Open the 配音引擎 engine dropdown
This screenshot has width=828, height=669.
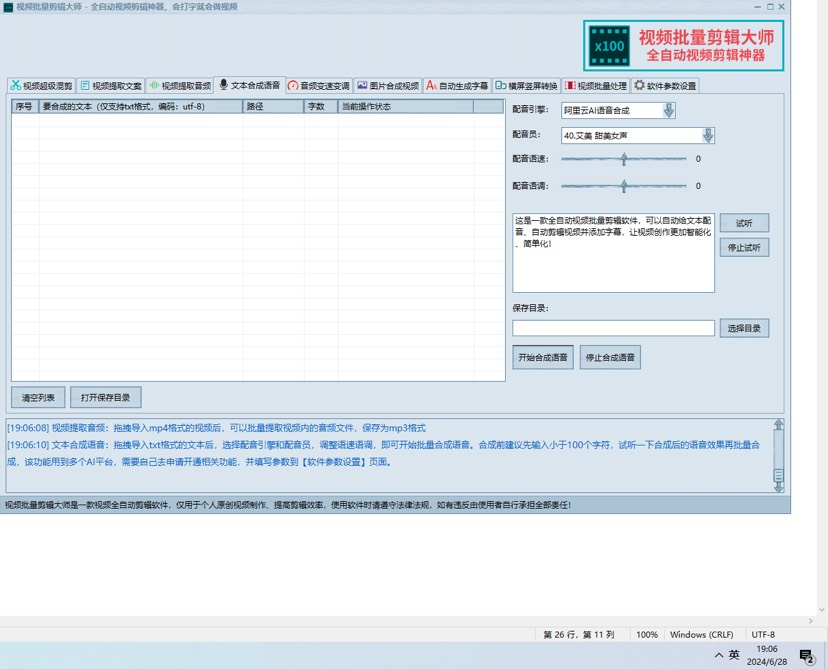(x=669, y=111)
